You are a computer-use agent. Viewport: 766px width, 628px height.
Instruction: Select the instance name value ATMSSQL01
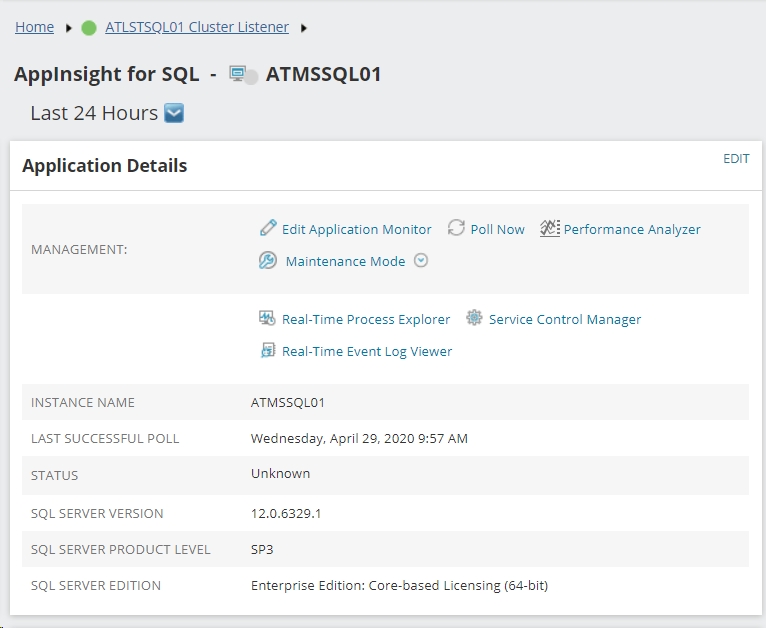tap(288, 402)
